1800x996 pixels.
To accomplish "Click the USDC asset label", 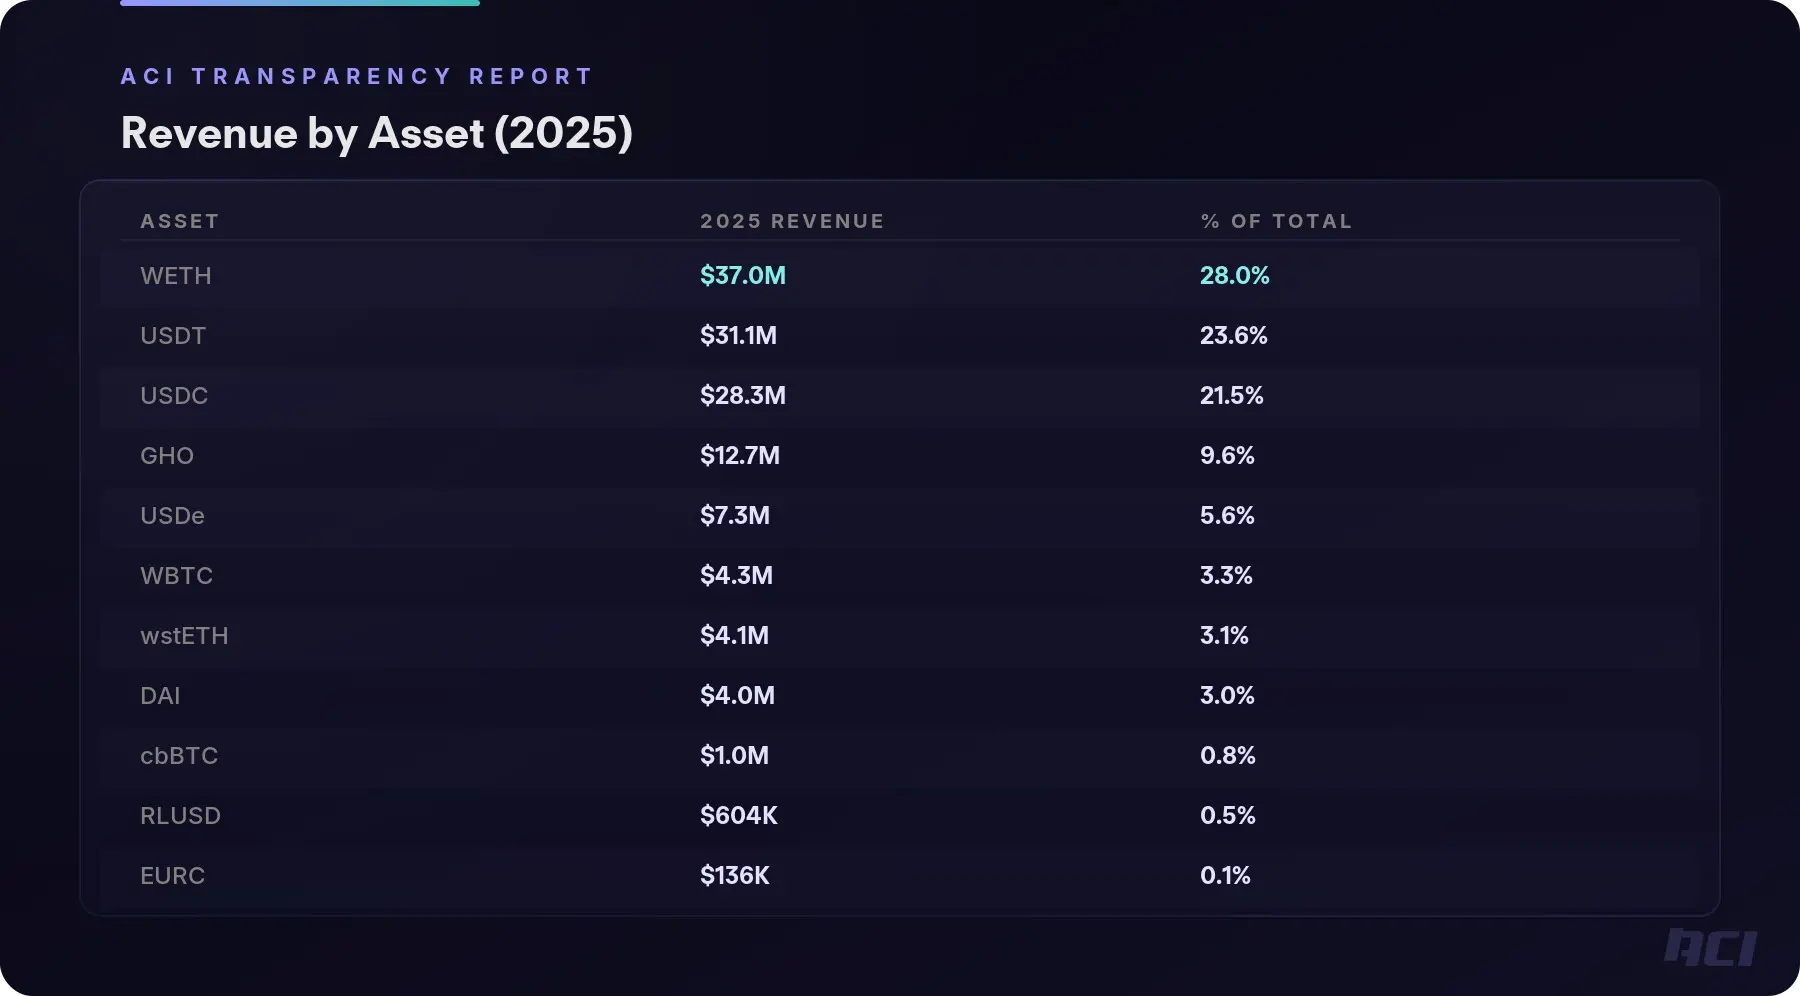I will point(174,396).
